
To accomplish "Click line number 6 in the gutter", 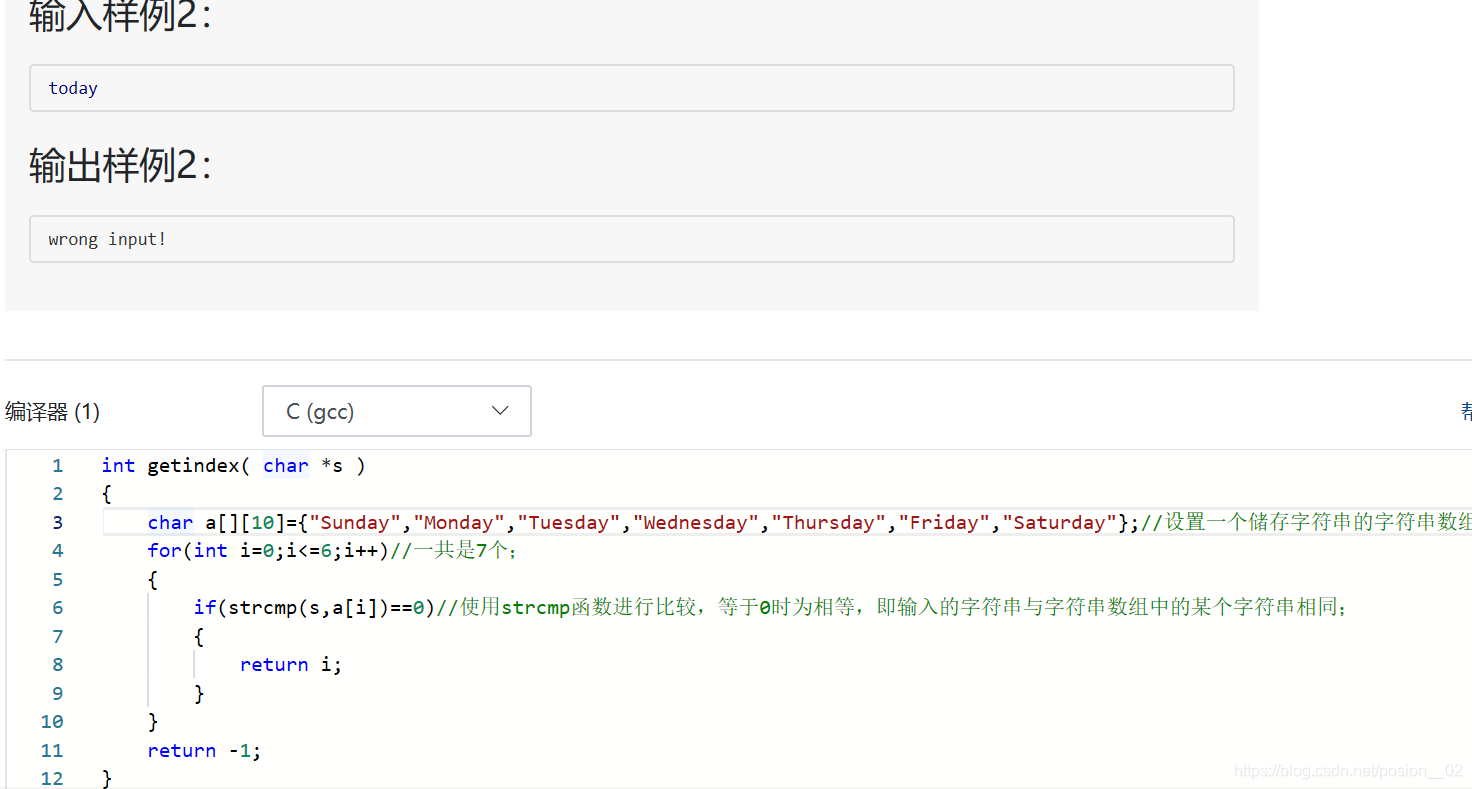I will point(57,607).
